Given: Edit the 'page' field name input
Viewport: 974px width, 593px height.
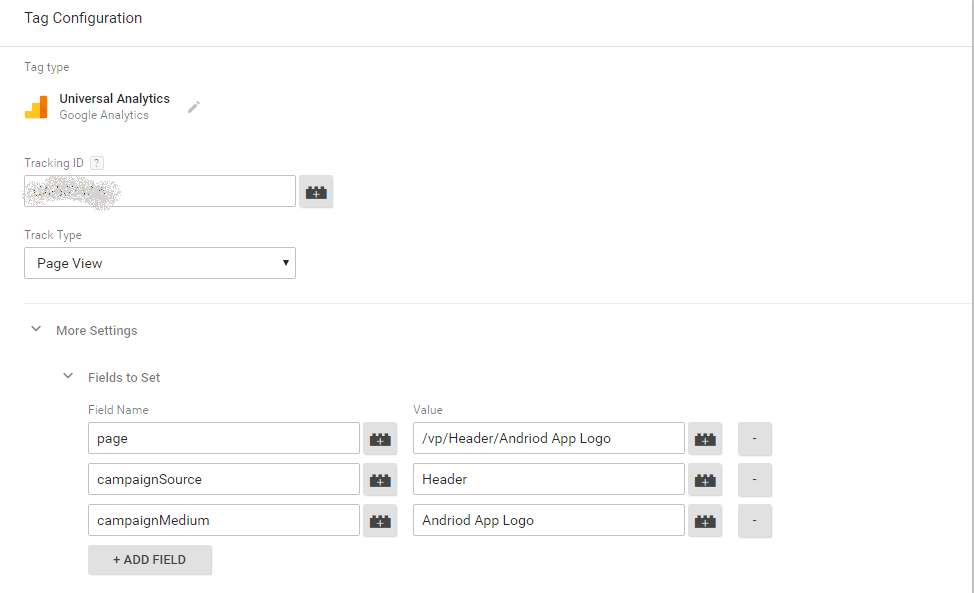Looking at the screenshot, I should 224,438.
